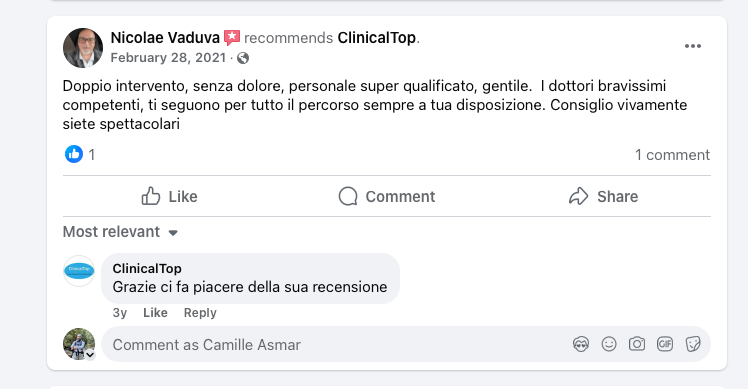Click the red recommendation star badge
The height and width of the screenshot is (389, 748).
[x=232, y=38]
